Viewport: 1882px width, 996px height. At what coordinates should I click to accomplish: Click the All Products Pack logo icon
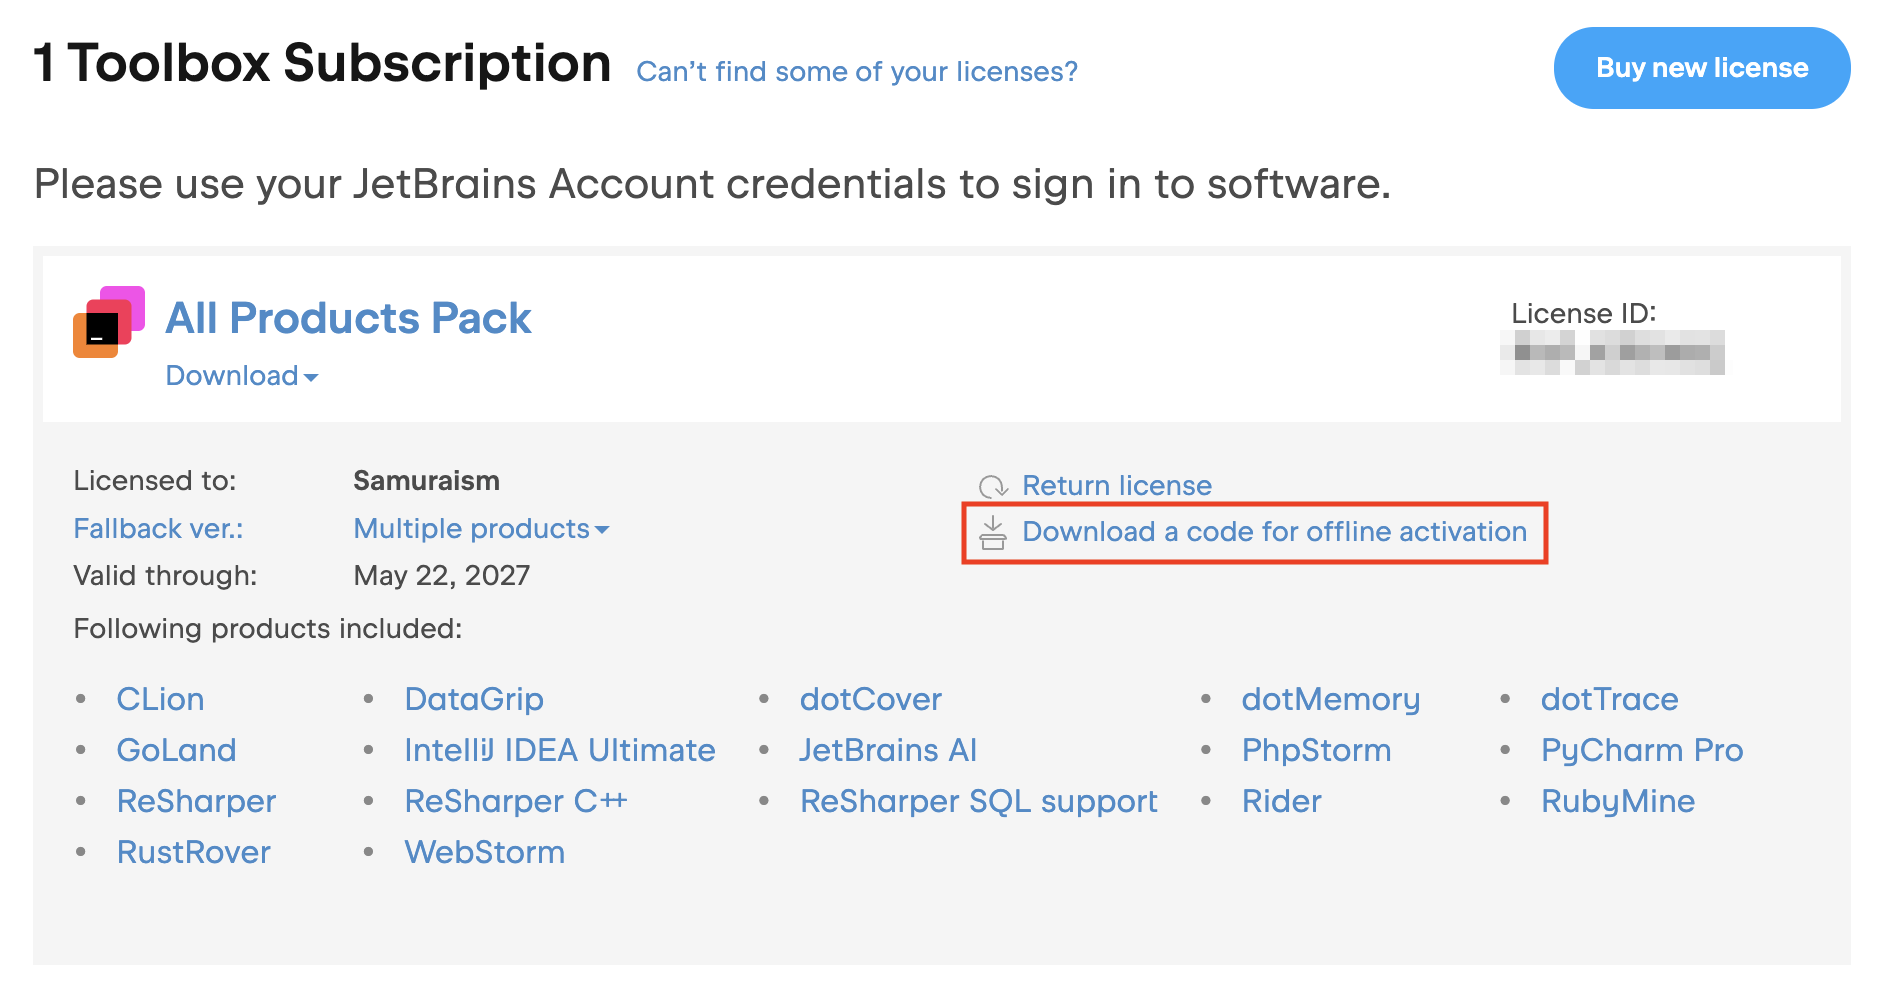point(109,322)
